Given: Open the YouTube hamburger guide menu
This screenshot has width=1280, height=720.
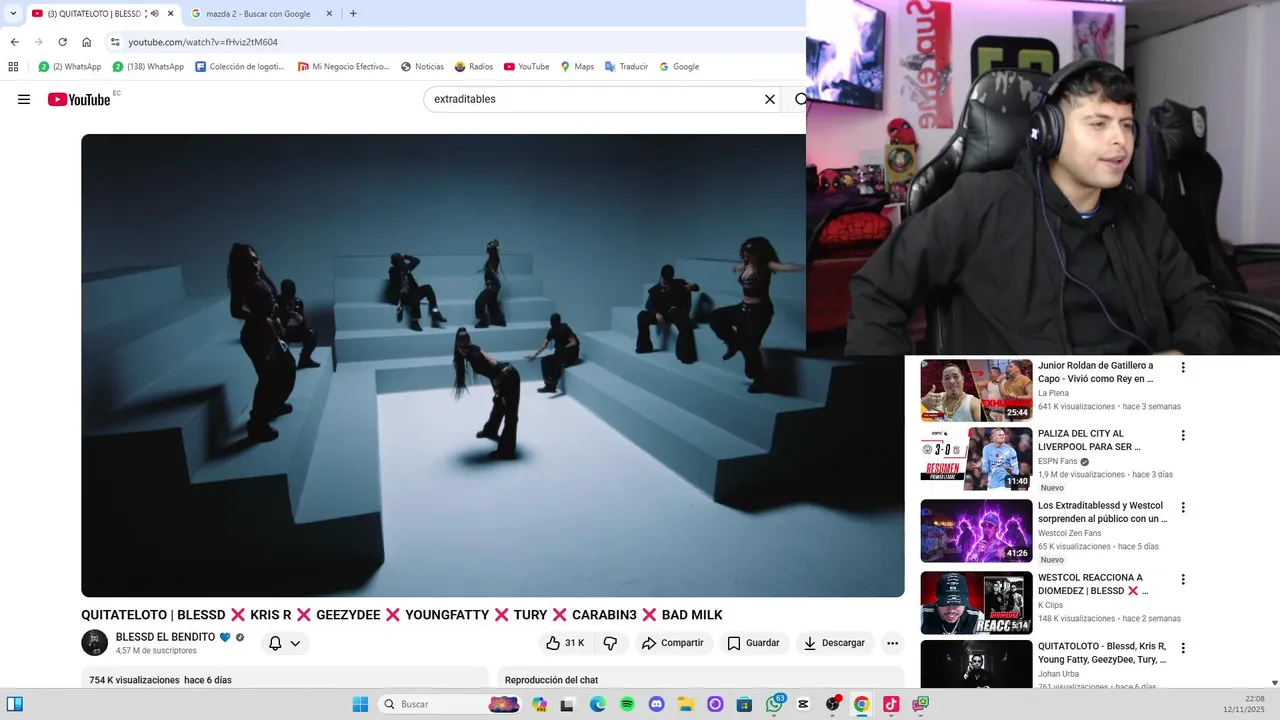Looking at the screenshot, I should pos(24,99).
